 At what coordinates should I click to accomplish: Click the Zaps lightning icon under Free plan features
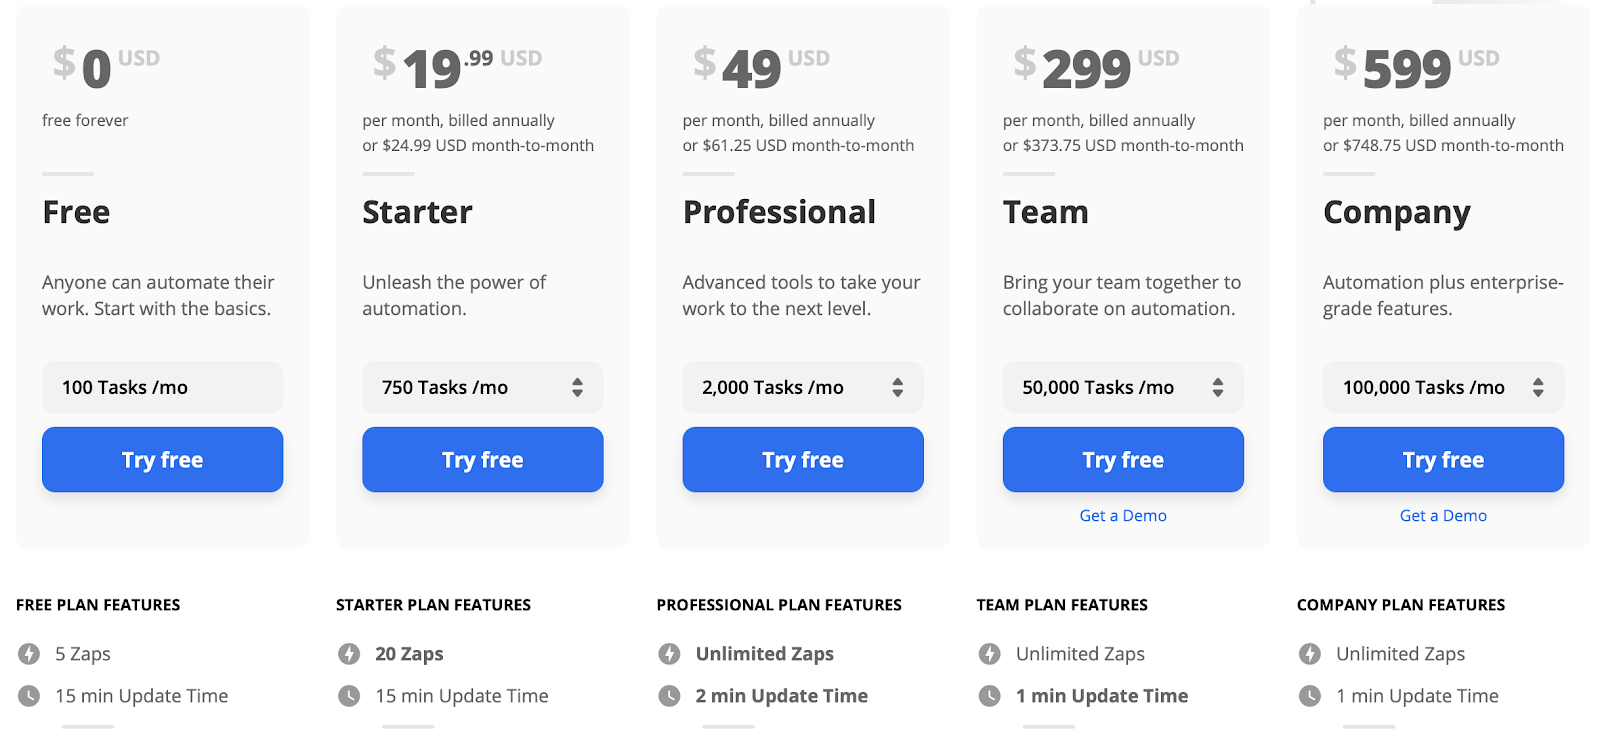pos(28,653)
